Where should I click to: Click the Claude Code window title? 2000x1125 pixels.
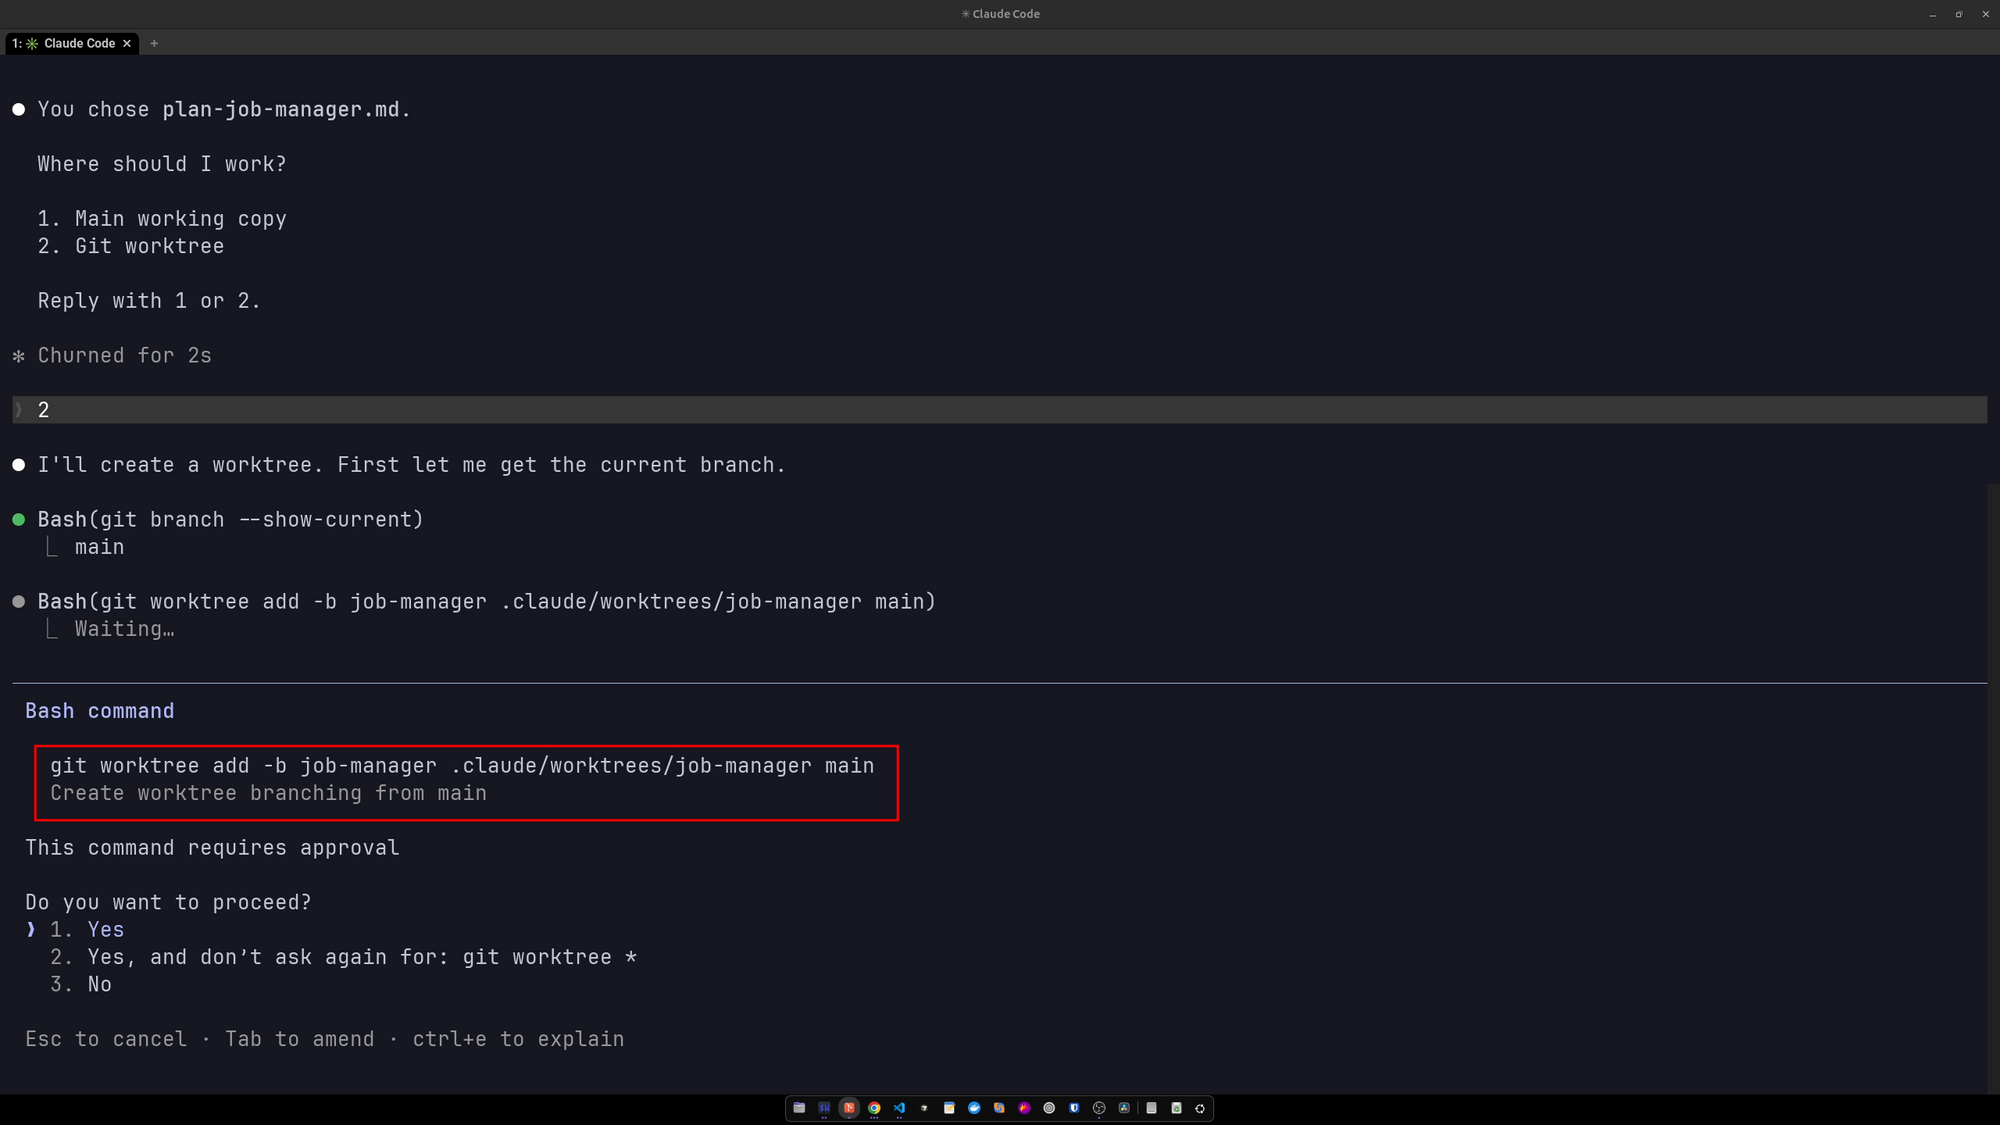tap(1000, 14)
